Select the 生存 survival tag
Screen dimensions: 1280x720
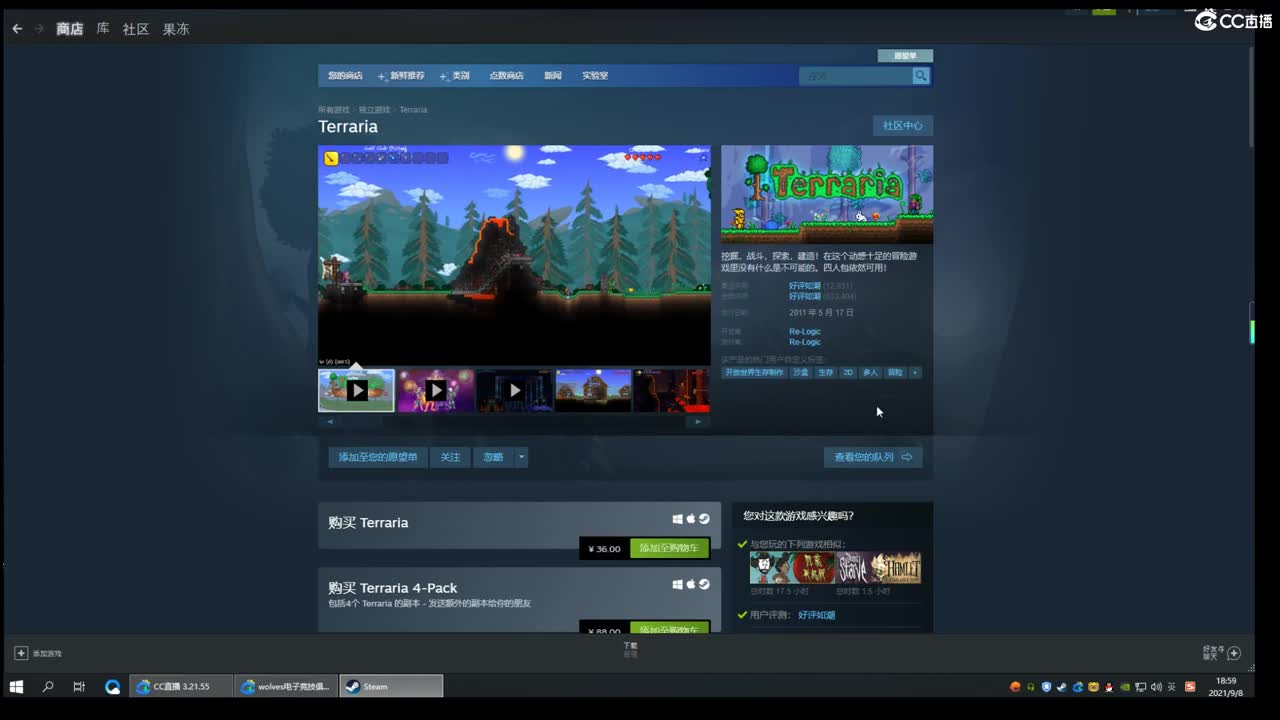(x=825, y=373)
